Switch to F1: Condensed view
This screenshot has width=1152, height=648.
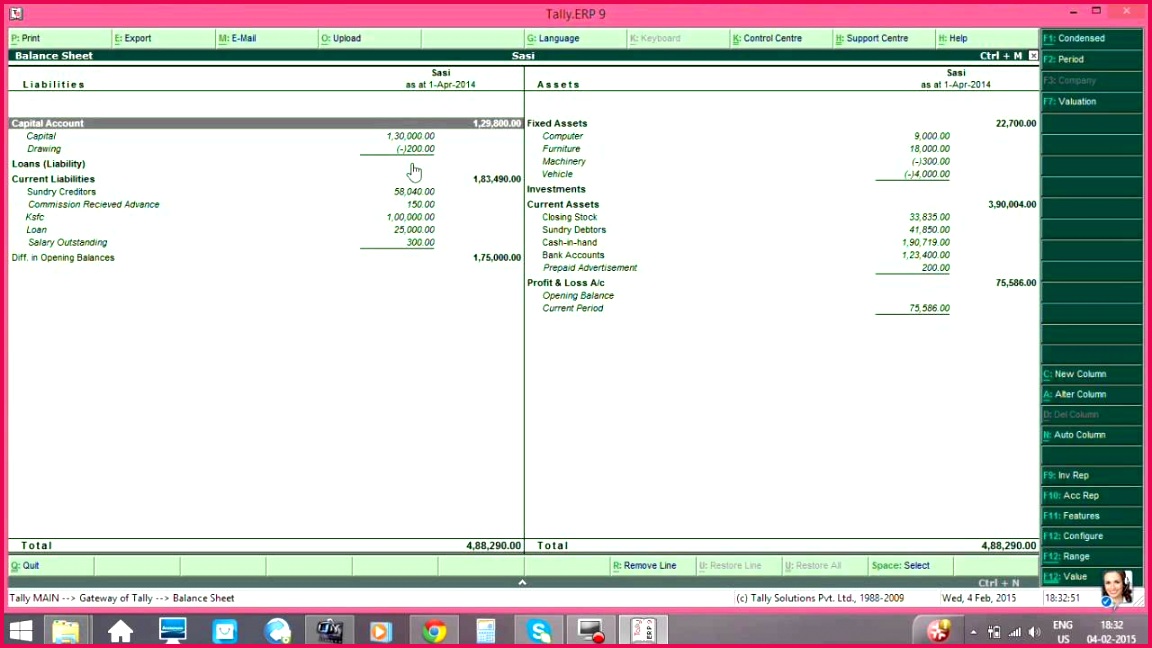(1091, 39)
